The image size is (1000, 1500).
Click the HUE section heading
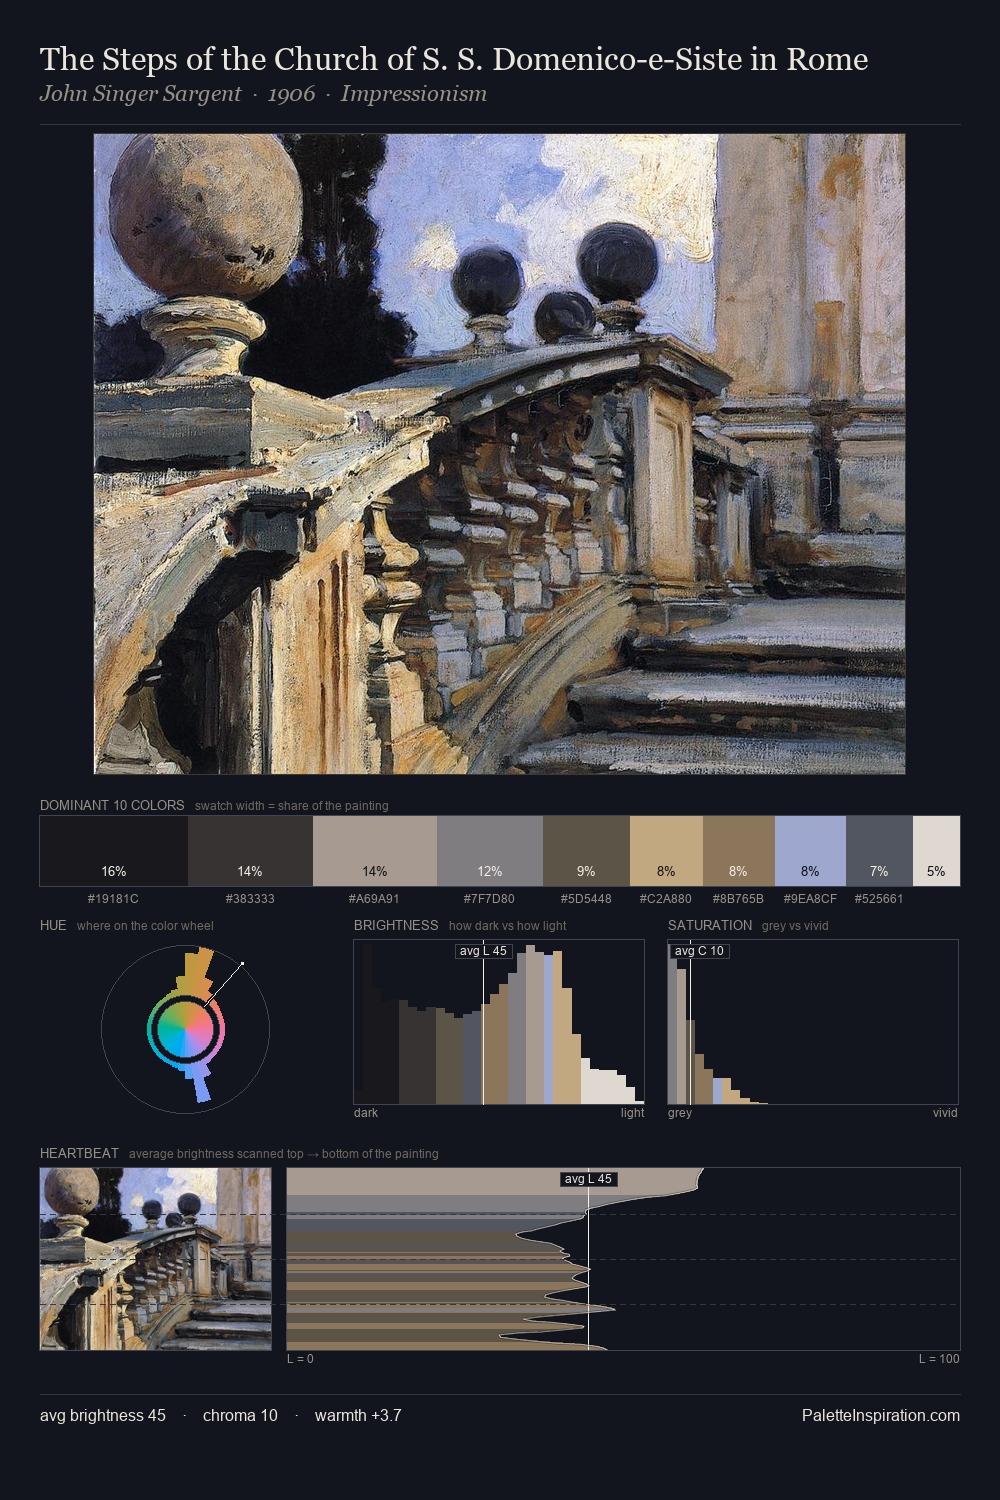pyautogui.click(x=53, y=925)
